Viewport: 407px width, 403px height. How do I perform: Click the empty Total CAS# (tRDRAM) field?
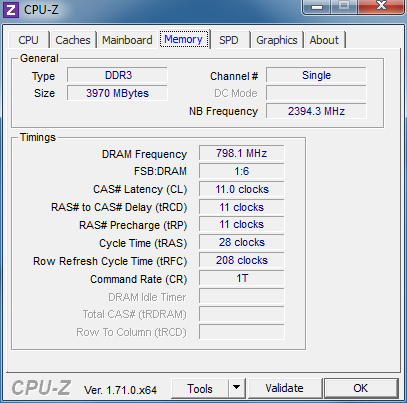coord(242,314)
